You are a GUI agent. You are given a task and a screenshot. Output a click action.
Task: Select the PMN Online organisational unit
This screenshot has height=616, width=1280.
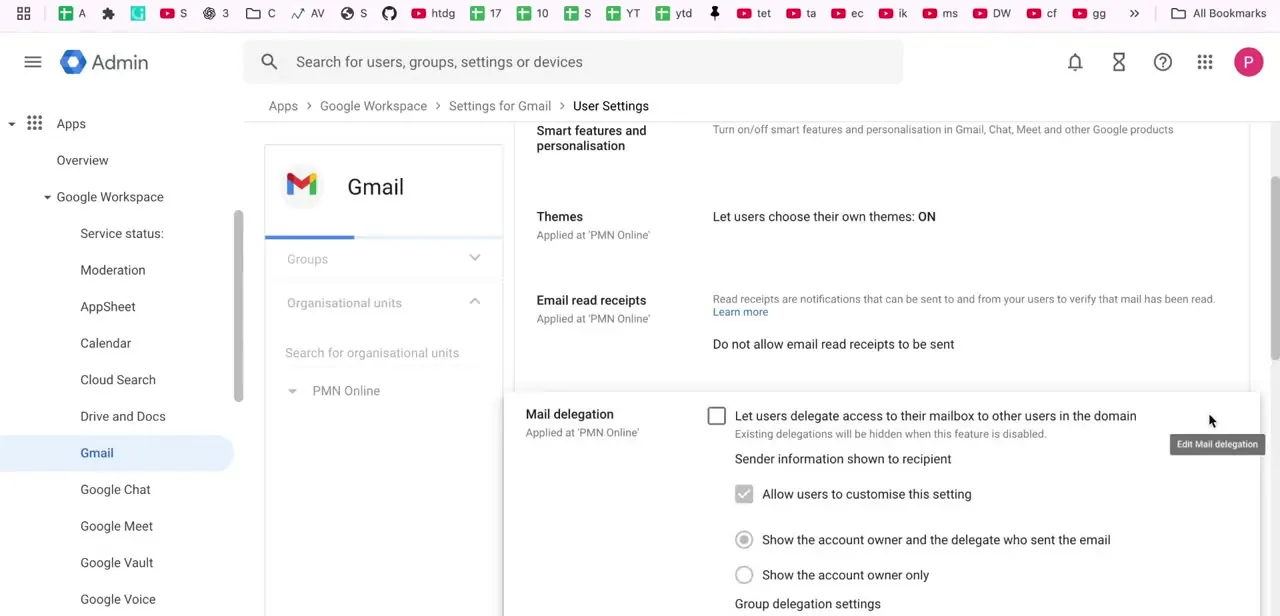[x=346, y=391]
